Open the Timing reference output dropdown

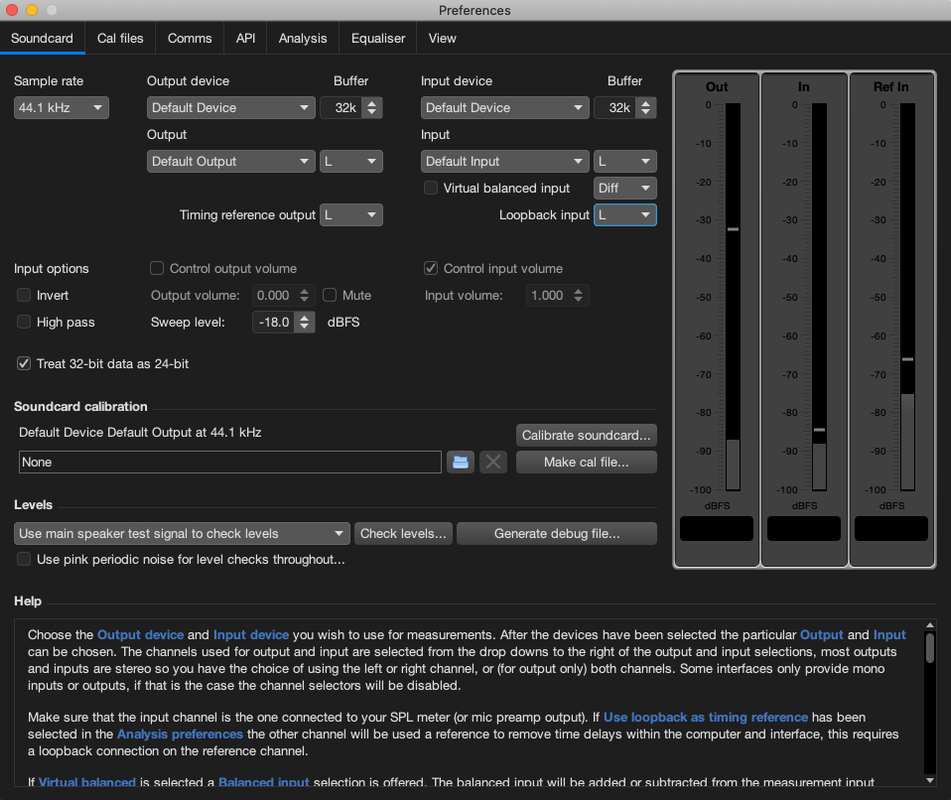tap(351, 215)
